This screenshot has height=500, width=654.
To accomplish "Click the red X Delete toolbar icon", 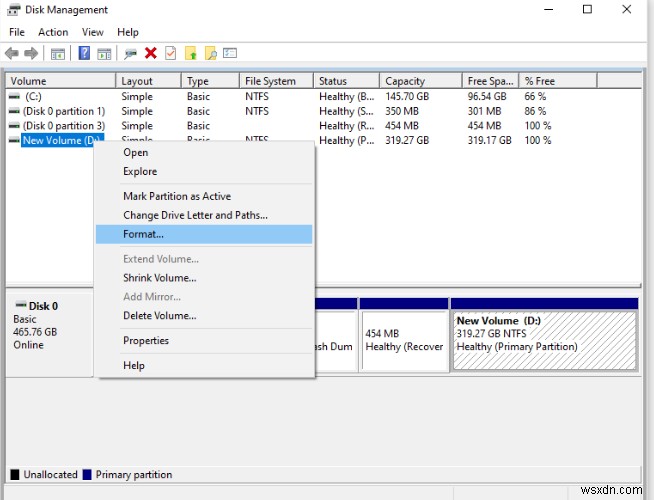I will [x=151, y=53].
